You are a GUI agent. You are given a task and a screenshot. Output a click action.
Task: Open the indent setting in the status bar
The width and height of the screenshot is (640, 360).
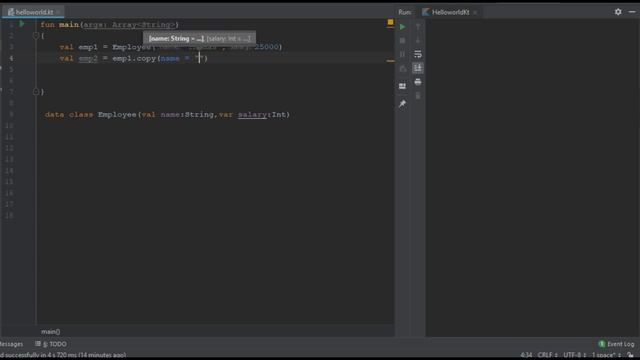(606, 355)
